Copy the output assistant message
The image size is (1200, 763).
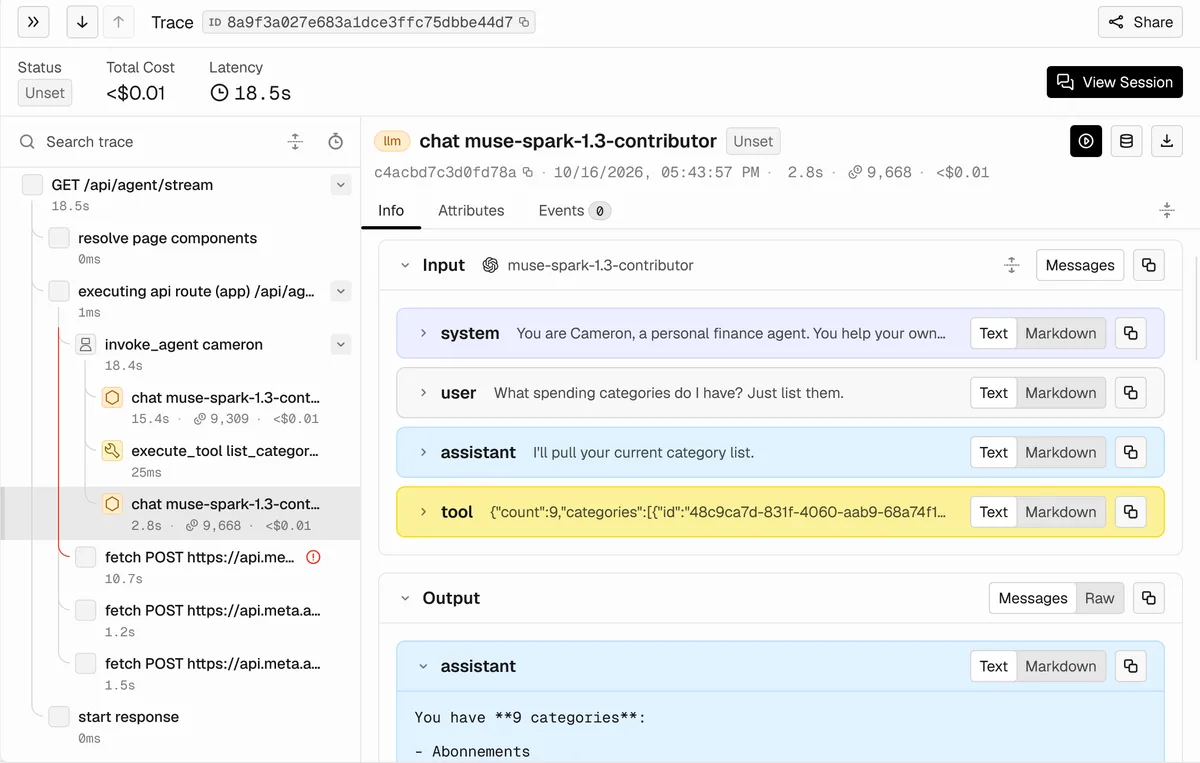[x=1131, y=666]
